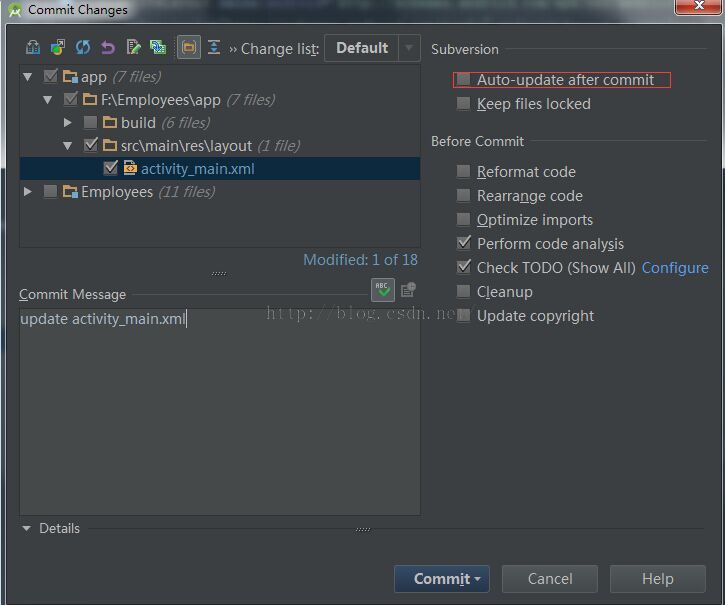
Task: Click the green double-page toolbar icon
Action: pos(158,47)
